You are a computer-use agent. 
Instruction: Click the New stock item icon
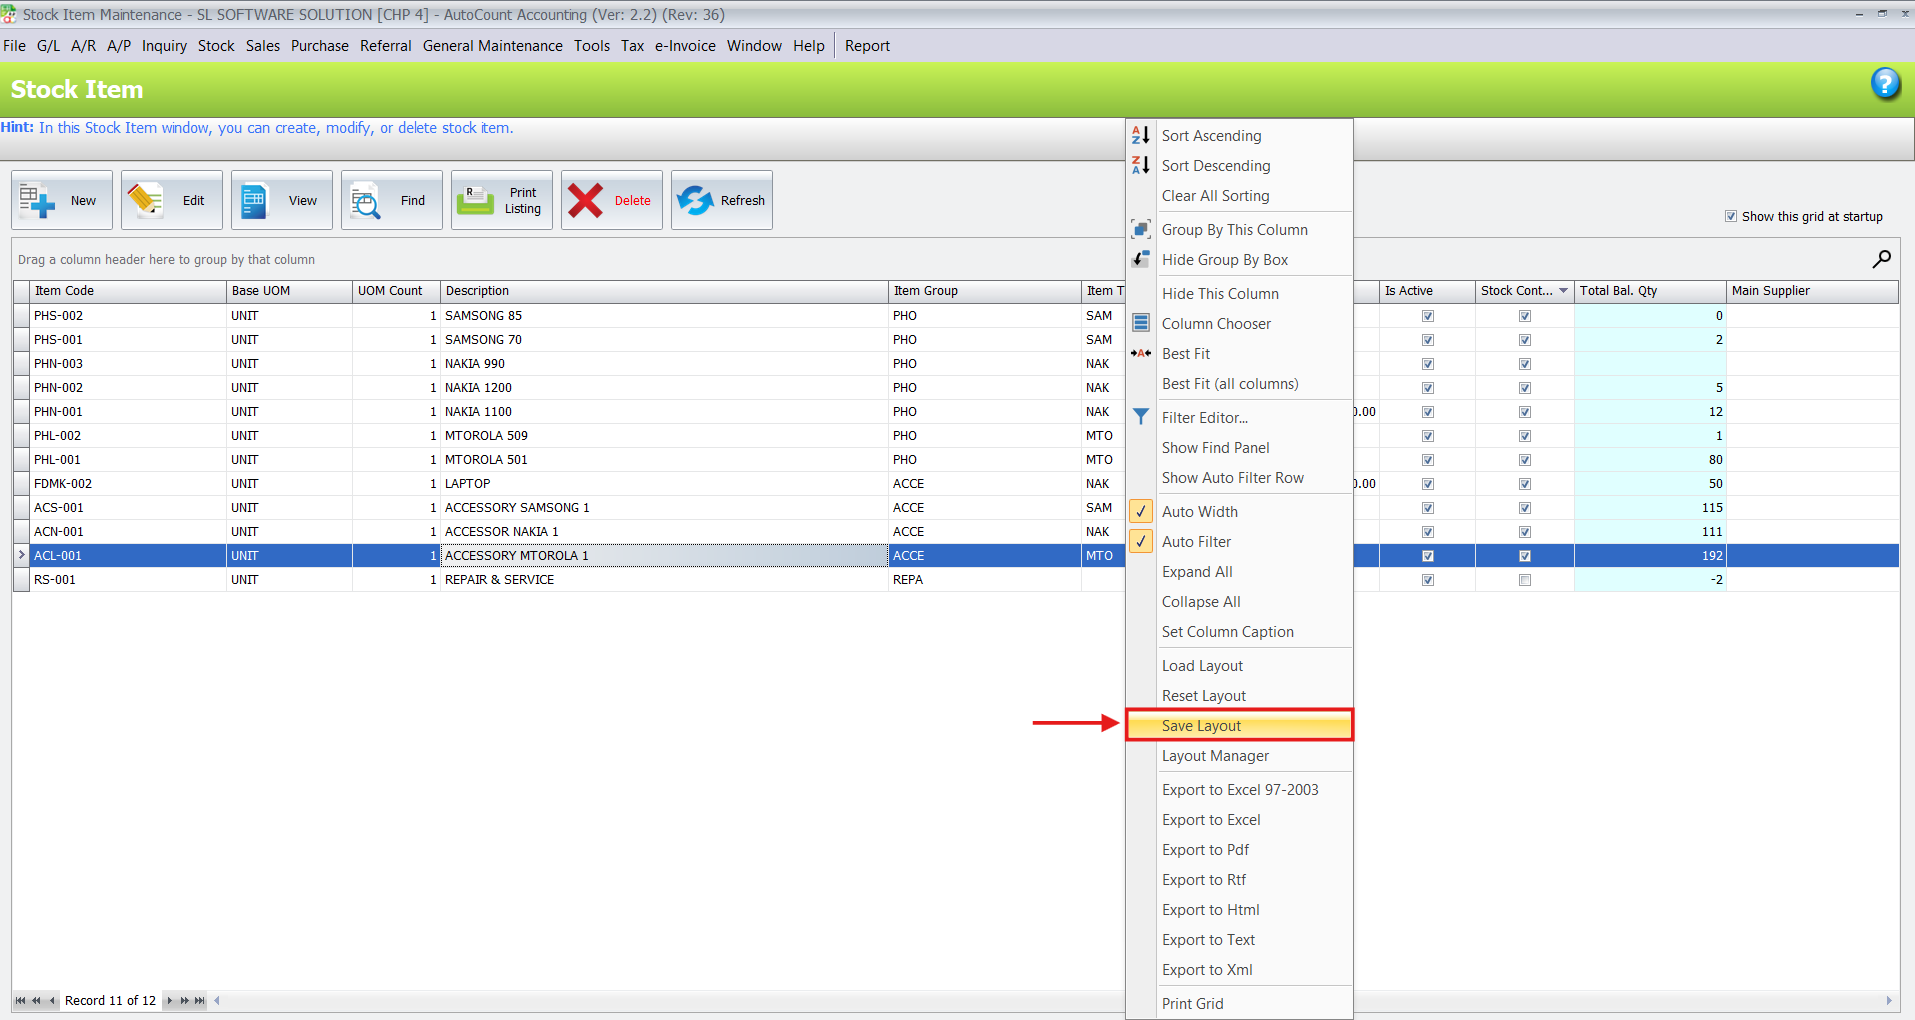pos(37,201)
